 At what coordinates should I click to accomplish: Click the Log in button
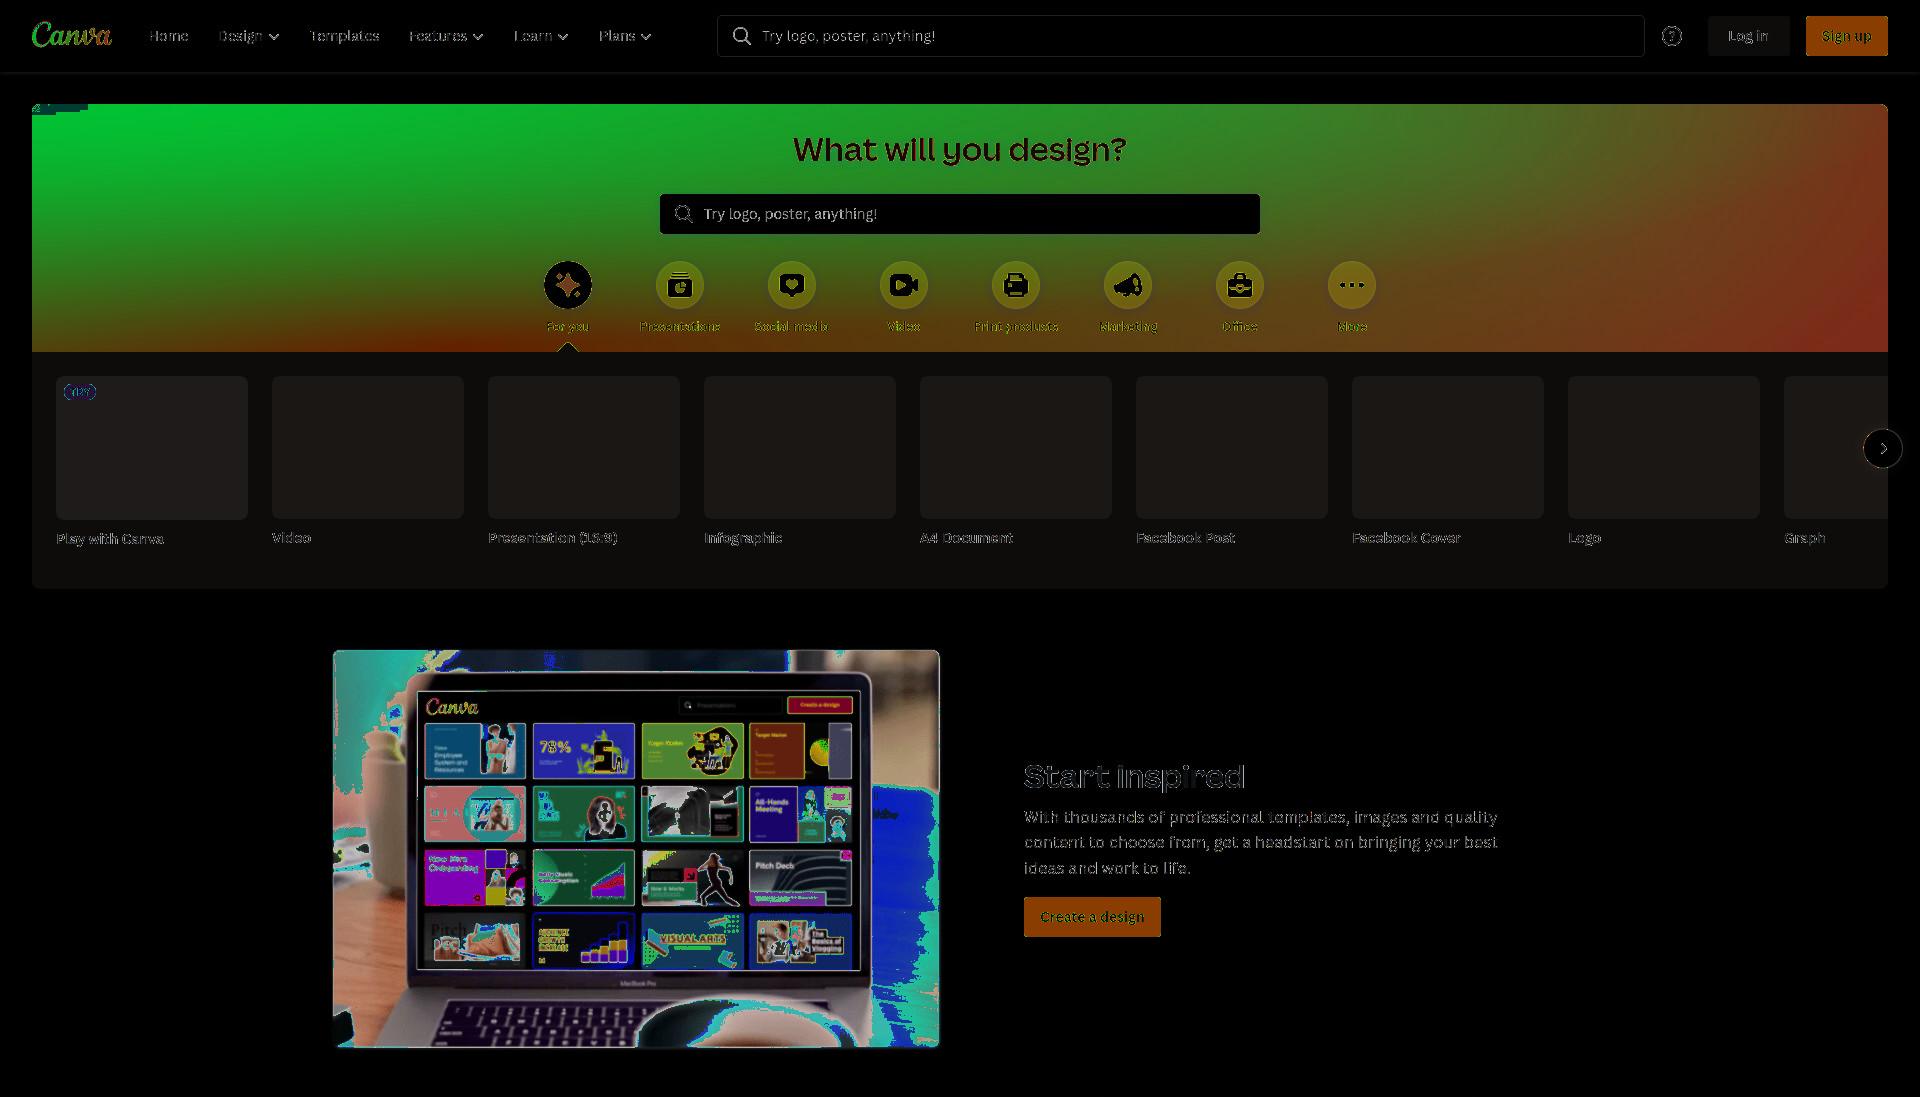tap(1747, 36)
